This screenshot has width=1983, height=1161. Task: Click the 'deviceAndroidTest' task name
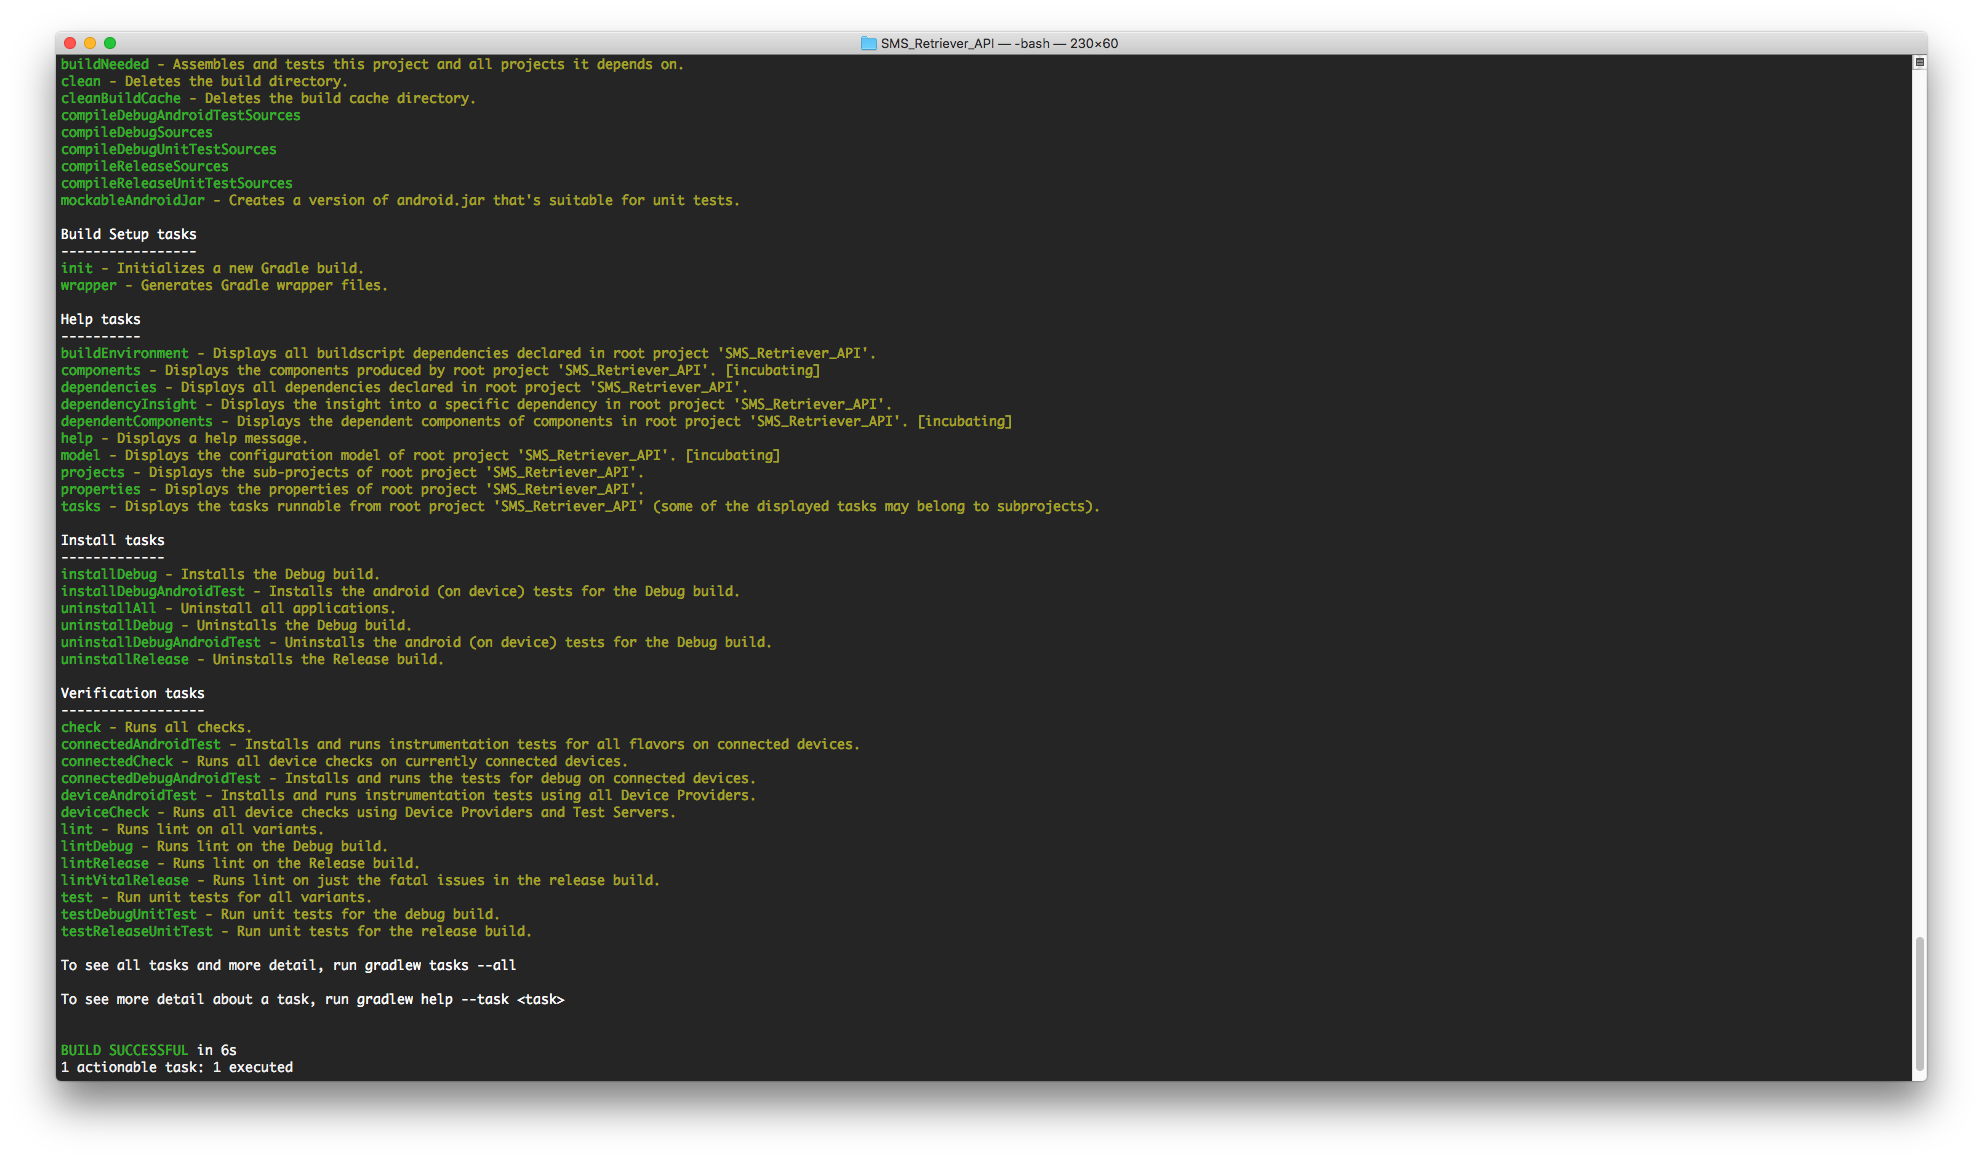pos(129,795)
